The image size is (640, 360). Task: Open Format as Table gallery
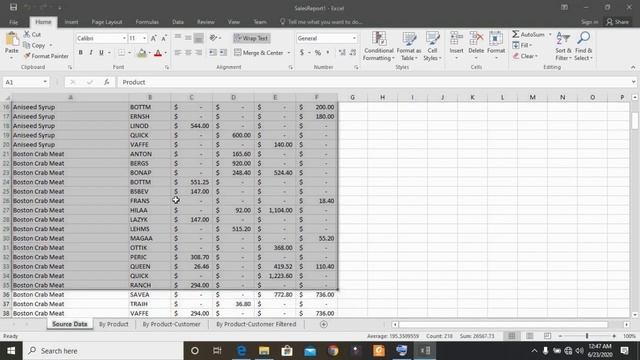409,46
